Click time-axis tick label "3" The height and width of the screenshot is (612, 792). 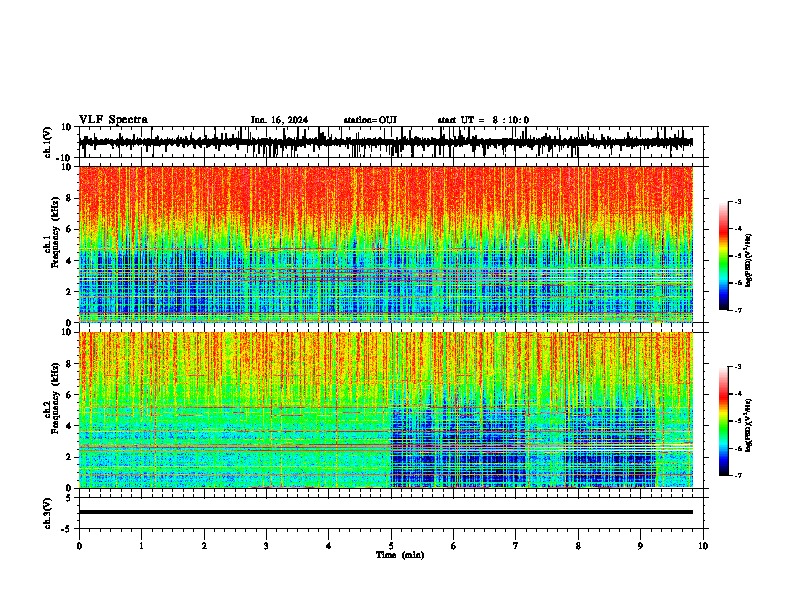click(266, 546)
